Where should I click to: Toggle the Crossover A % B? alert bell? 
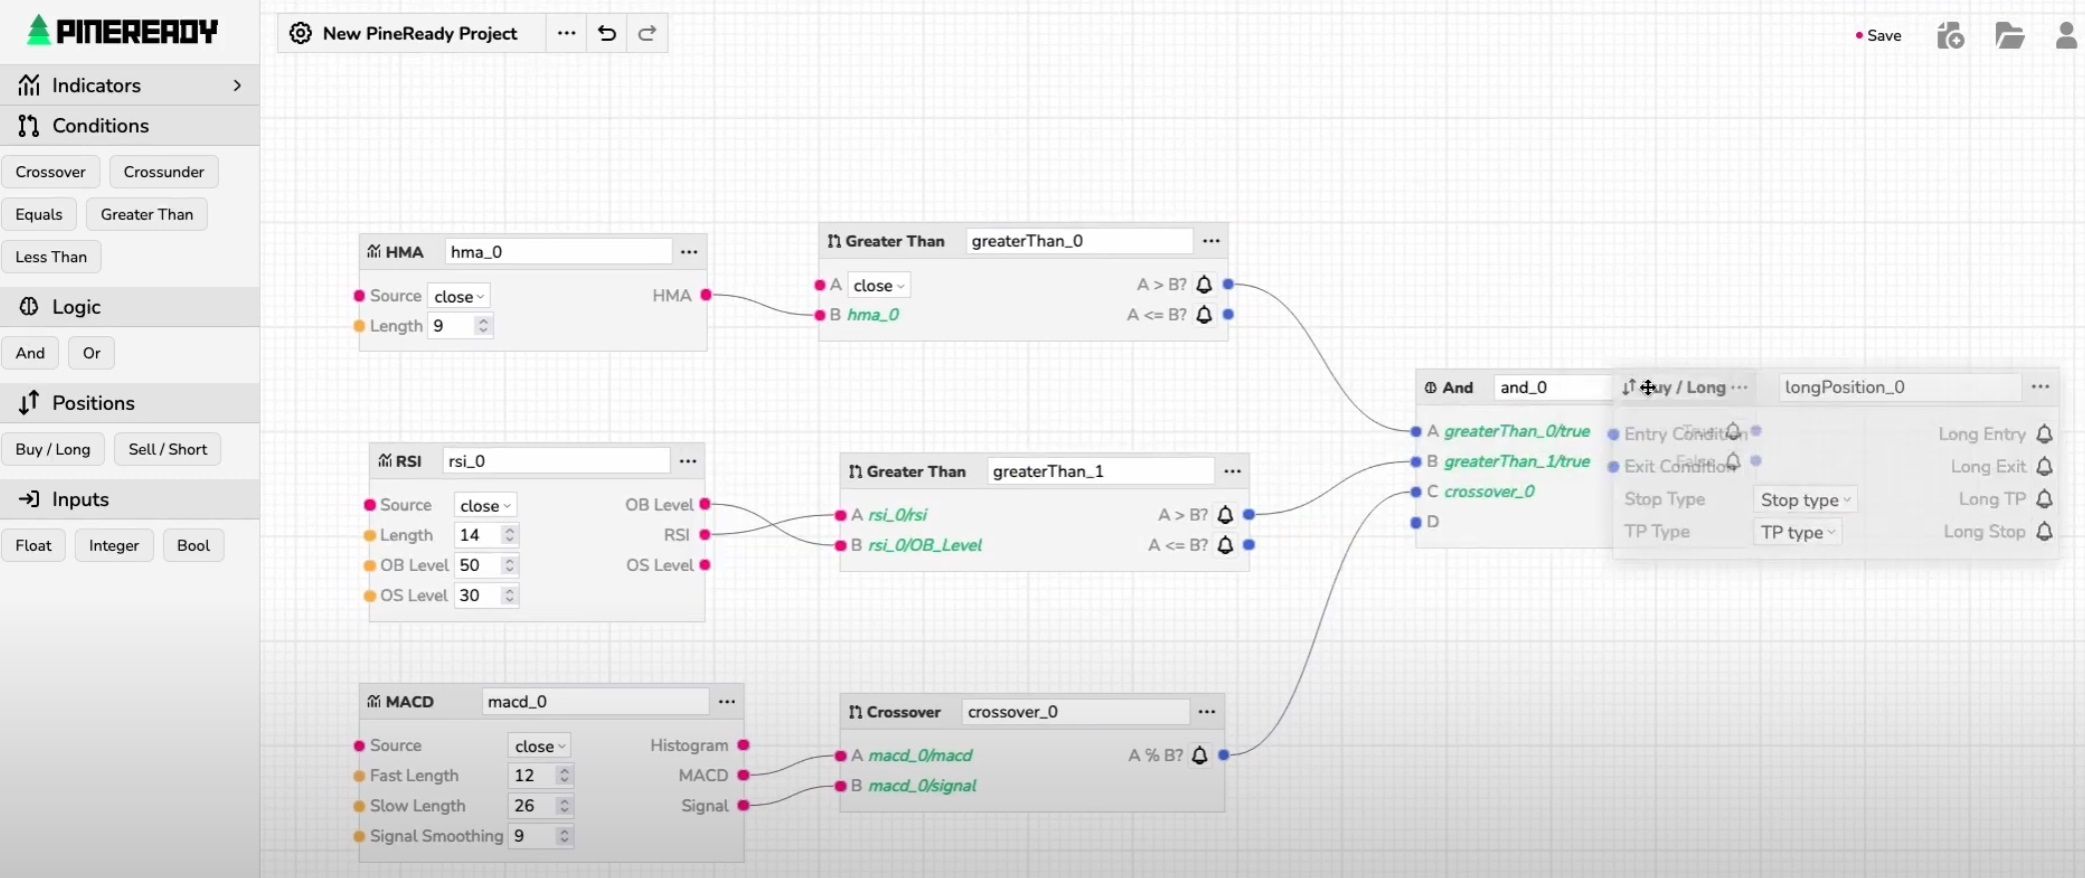pyautogui.click(x=1200, y=756)
